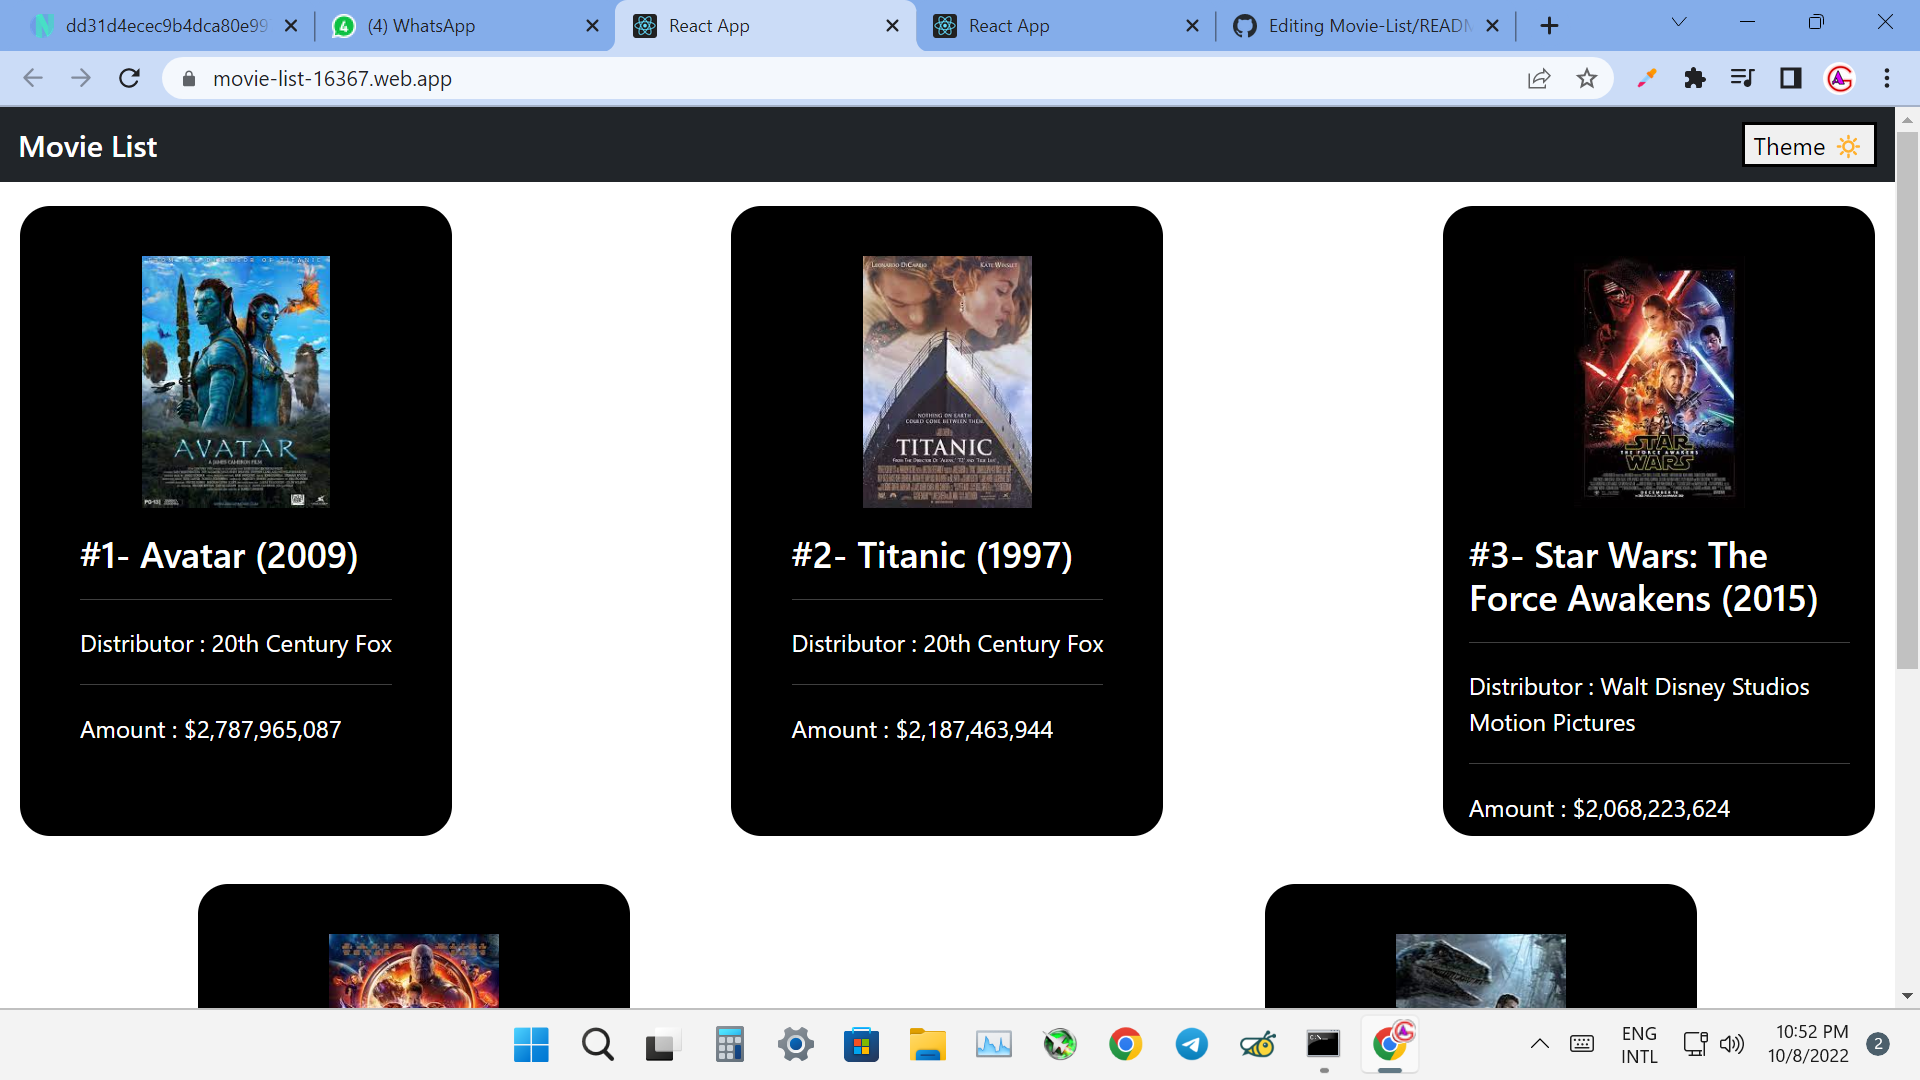1920x1080 pixels.
Task: Toggle the browser side panel icon
Action: point(1790,78)
